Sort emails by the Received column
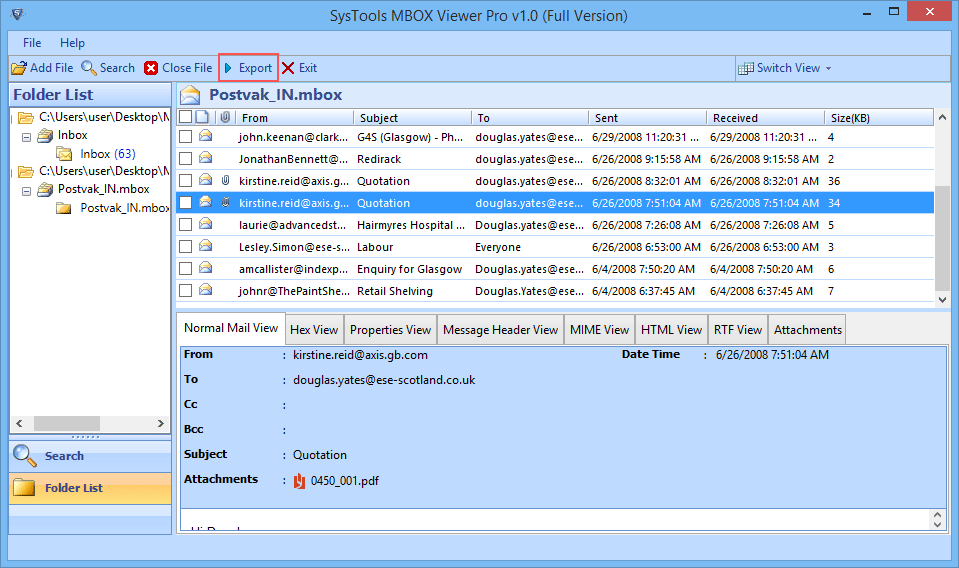This screenshot has width=959, height=568. [765, 117]
